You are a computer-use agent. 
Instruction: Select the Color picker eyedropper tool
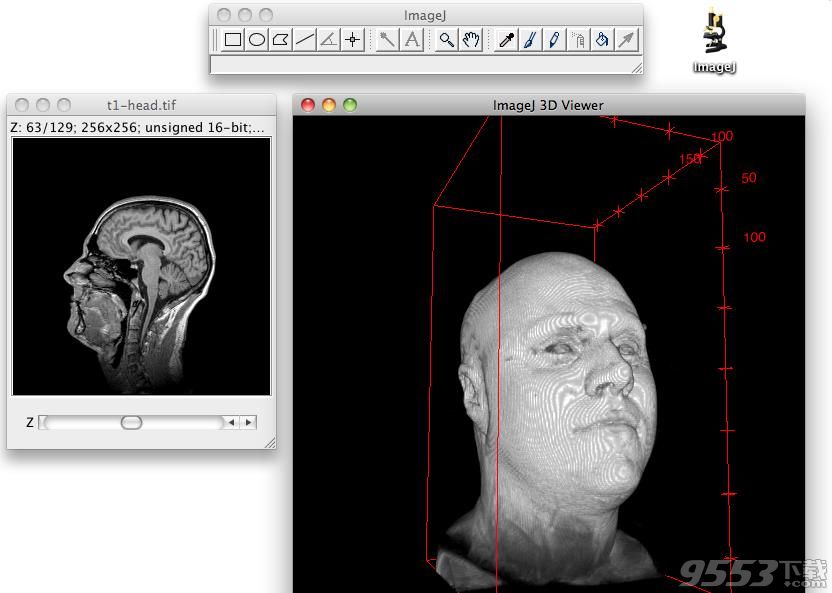click(506, 40)
